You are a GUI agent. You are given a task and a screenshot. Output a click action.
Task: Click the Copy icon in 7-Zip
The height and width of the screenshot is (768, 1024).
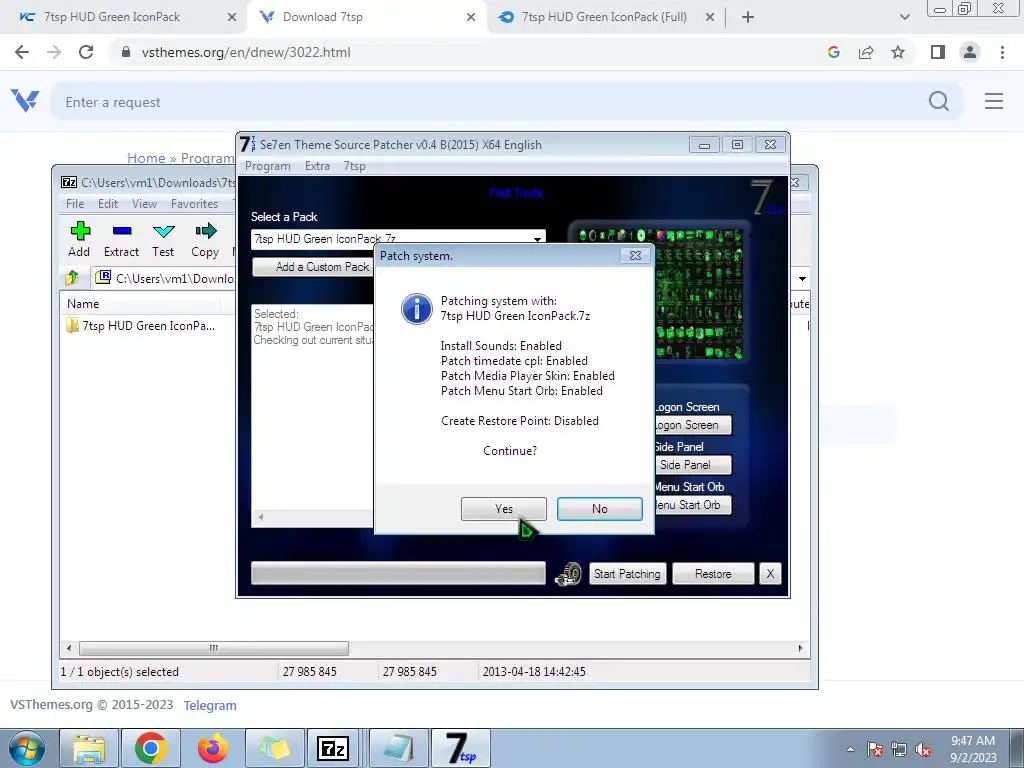[205, 239]
